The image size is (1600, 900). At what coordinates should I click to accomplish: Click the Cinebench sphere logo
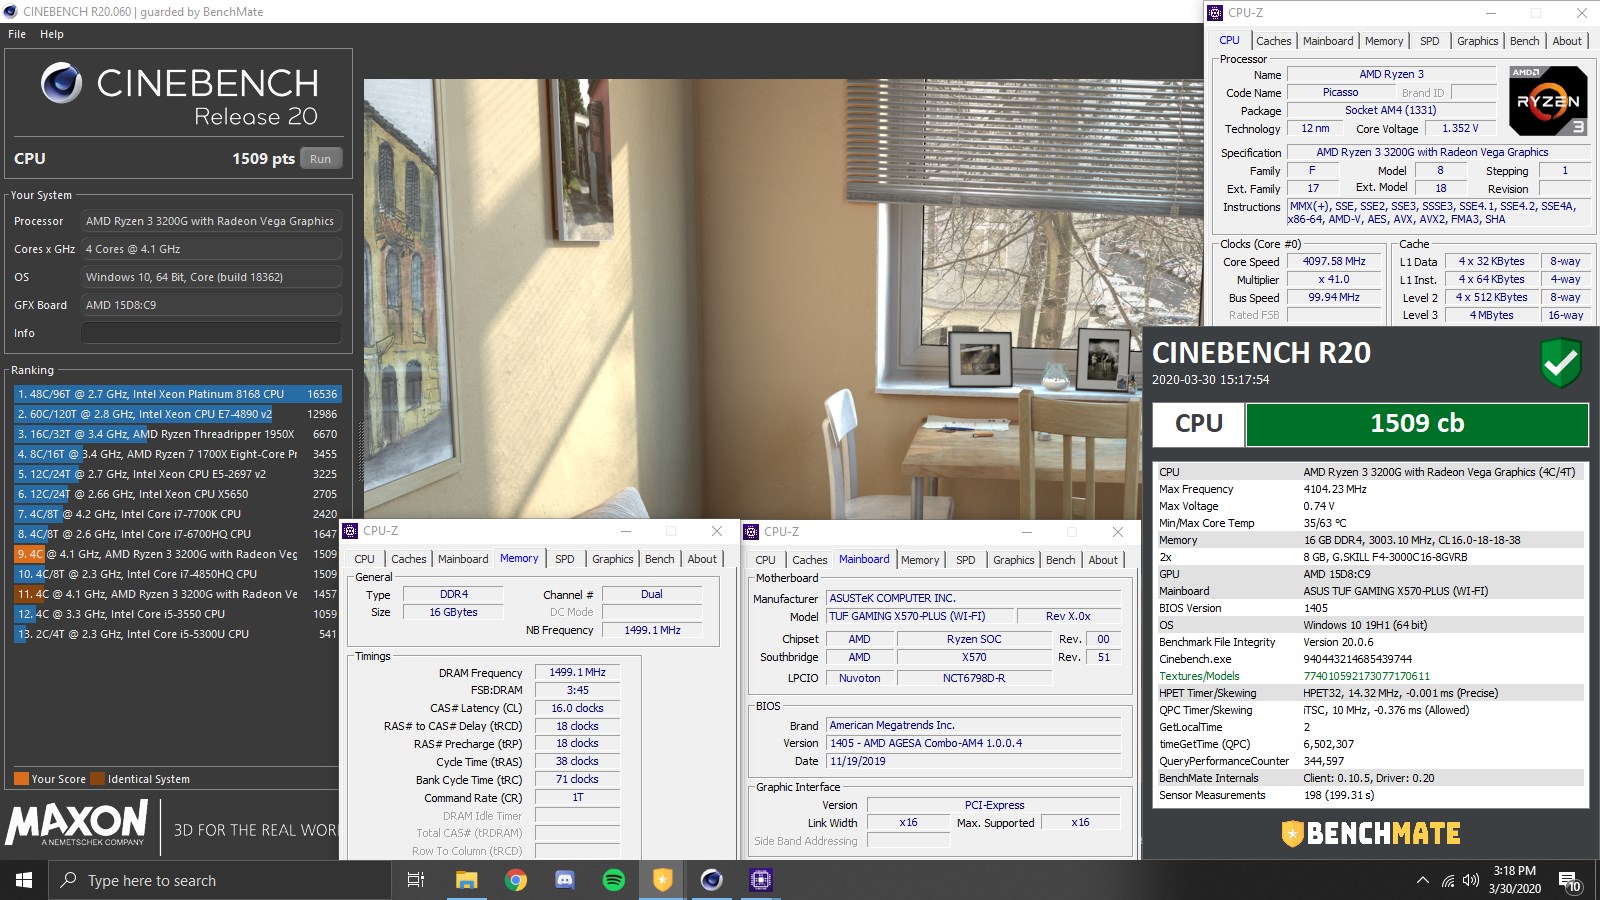click(61, 83)
